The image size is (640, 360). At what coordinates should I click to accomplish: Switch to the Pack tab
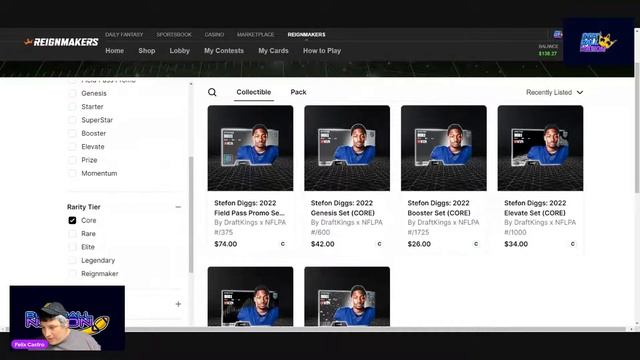pos(298,92)
